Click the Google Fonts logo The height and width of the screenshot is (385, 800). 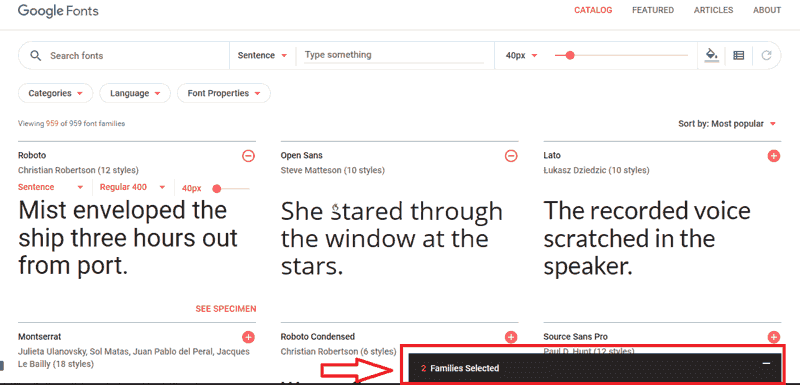pyautogui.click(x=58, y=11)
